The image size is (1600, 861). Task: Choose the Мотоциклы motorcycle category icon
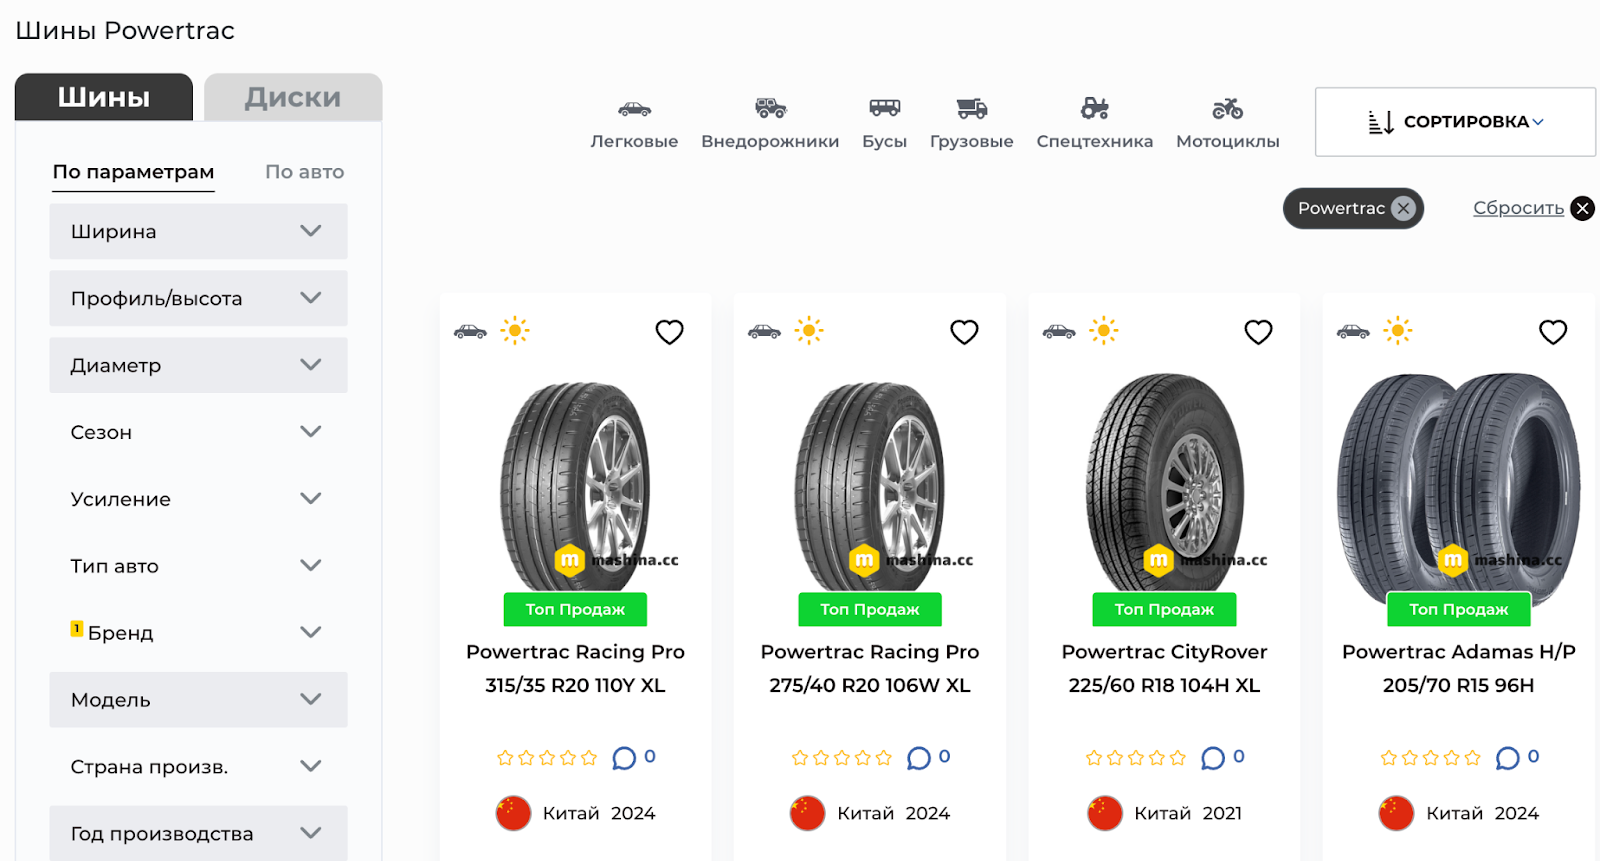[x=1227, y=108]
